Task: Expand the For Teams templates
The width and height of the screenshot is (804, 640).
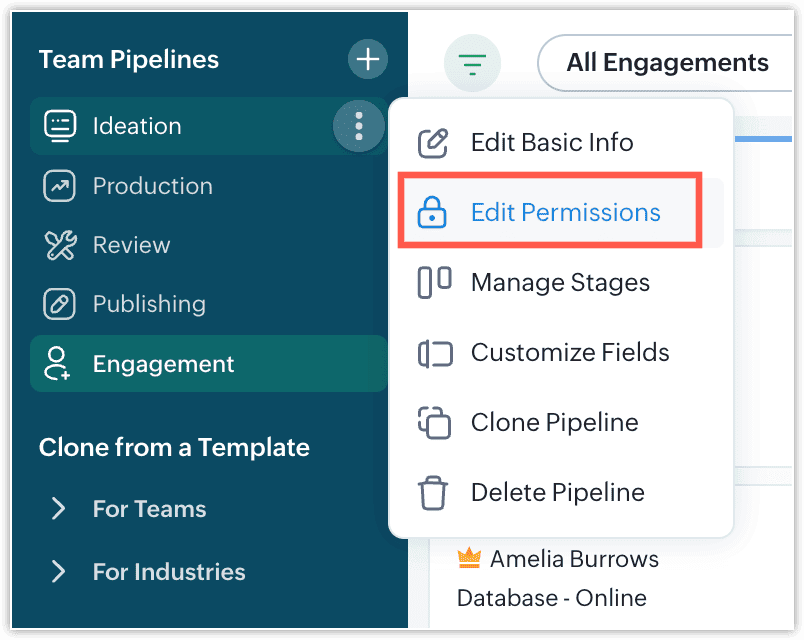Action: 58,509
